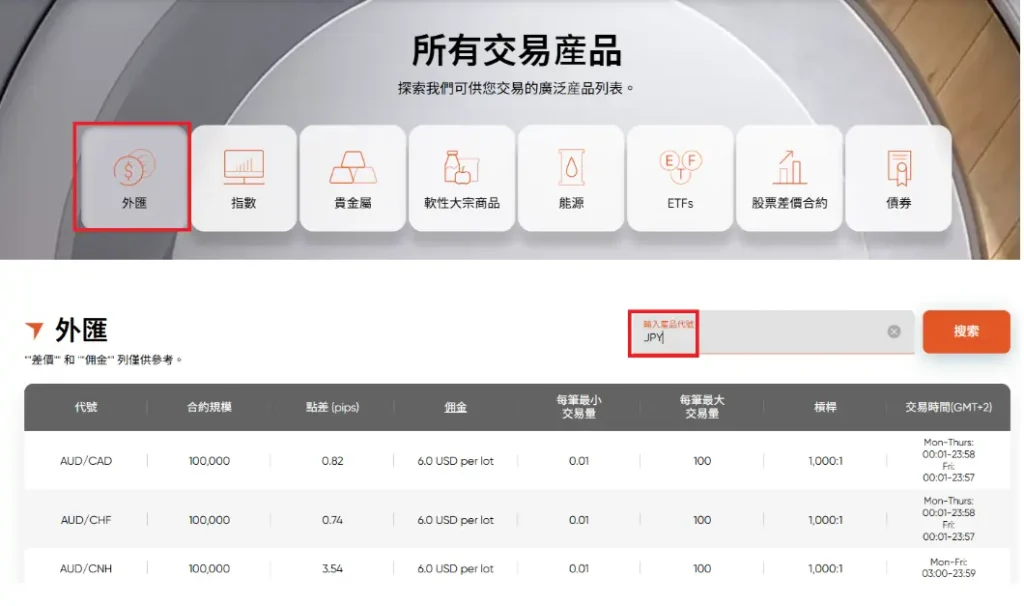The width and height of the screenshot is (1024, 606).
Task: Click the 佣金 column header
Action: point(455,408)
